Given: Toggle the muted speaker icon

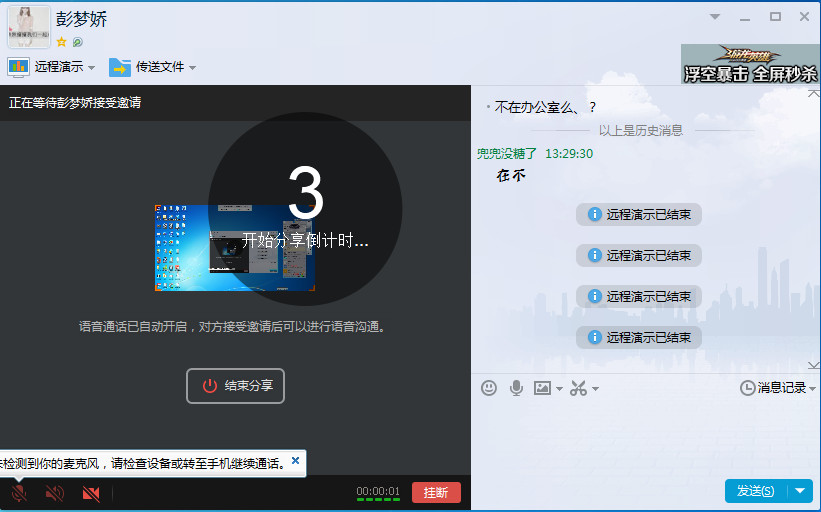Looking at the screenshot, I should point(55,493).
